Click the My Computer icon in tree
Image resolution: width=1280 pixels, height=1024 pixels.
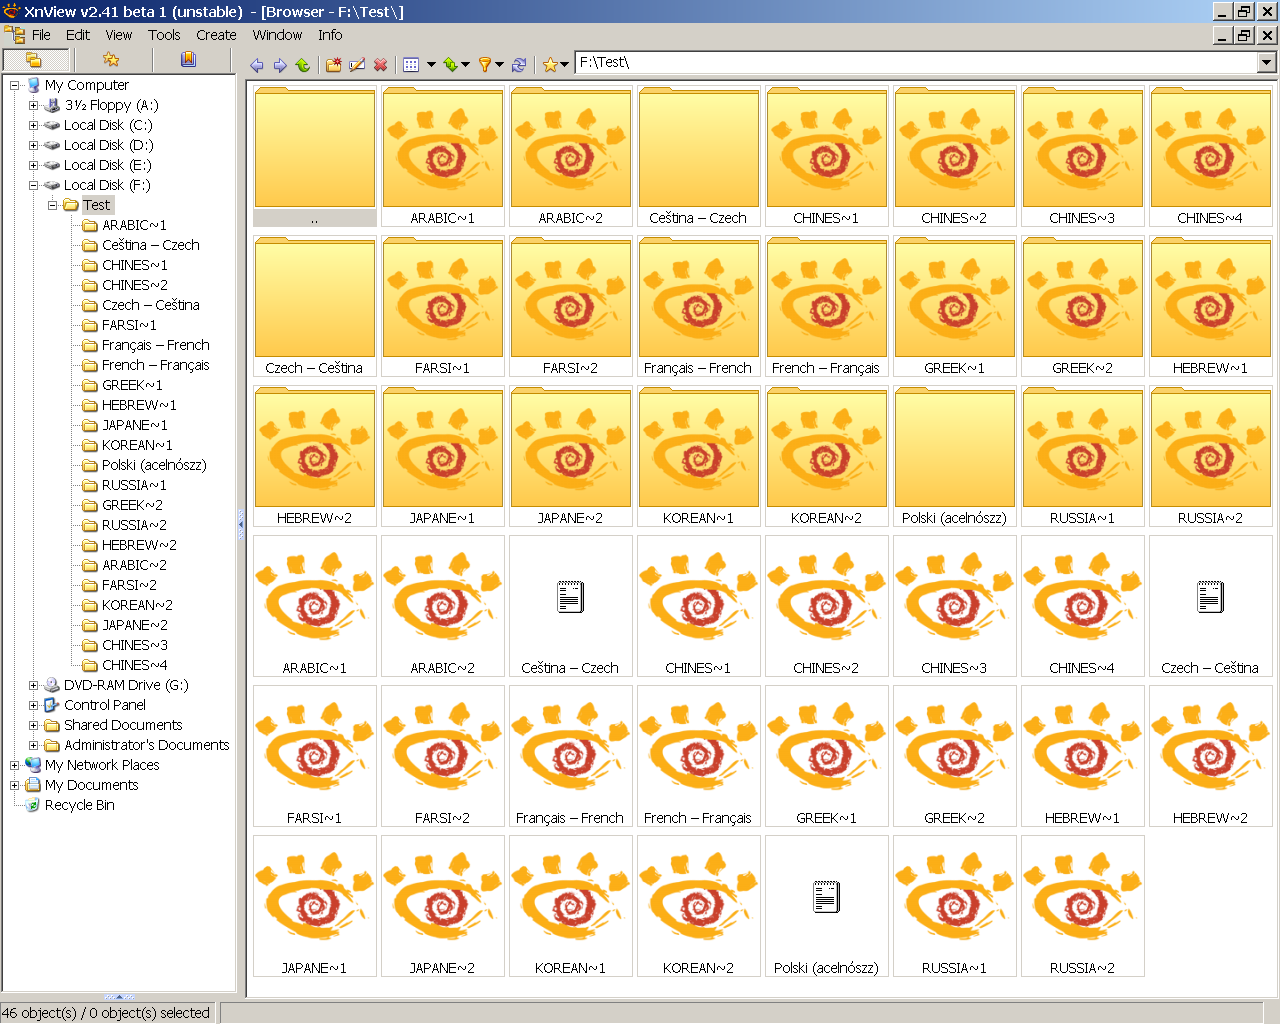33,85
